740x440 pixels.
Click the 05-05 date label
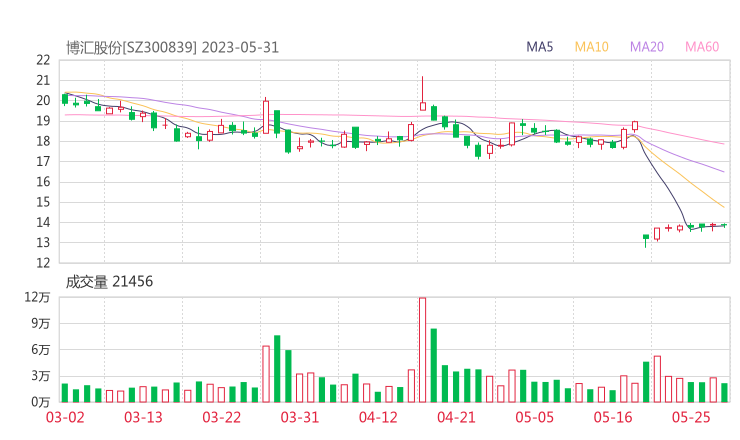click(x=535, y=417)
